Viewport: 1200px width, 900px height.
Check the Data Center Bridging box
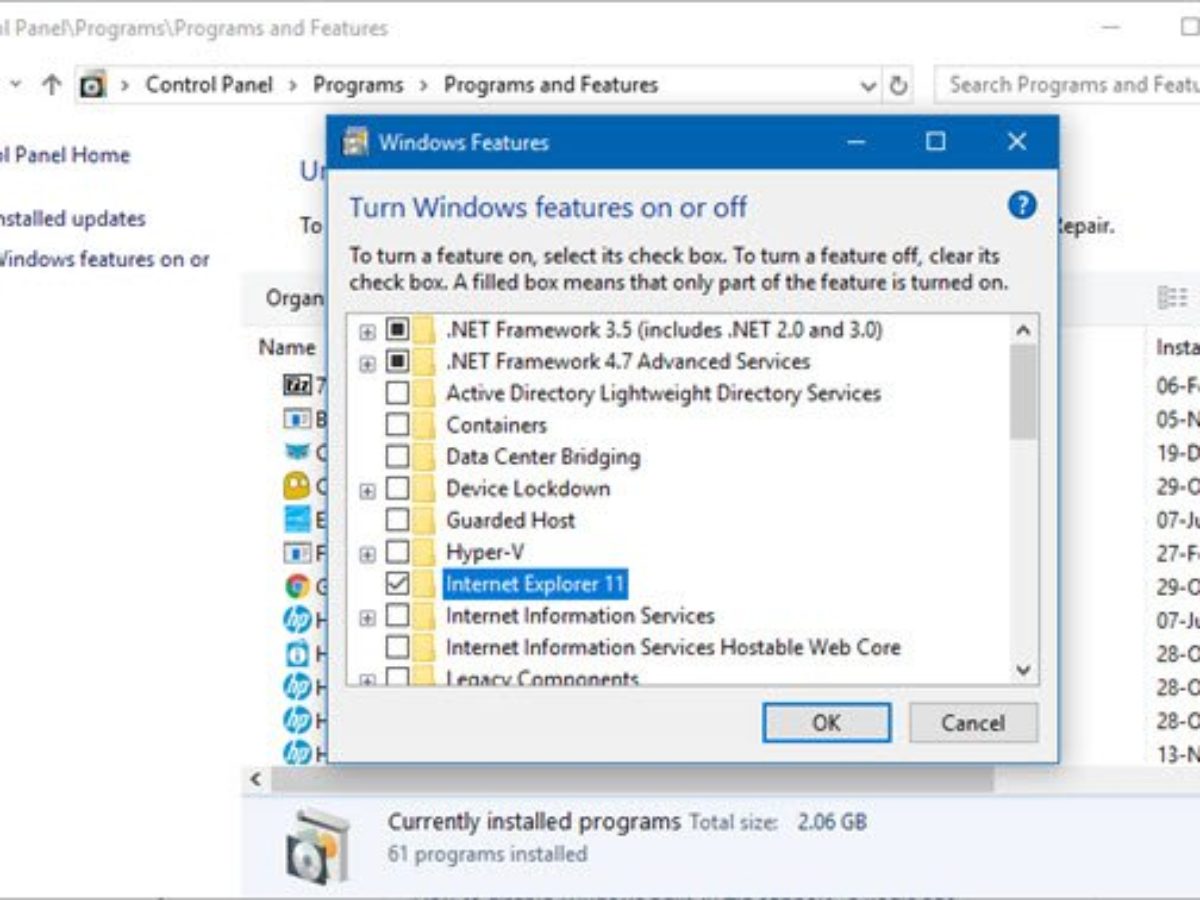pyautogui.click(x=397, y=457)
